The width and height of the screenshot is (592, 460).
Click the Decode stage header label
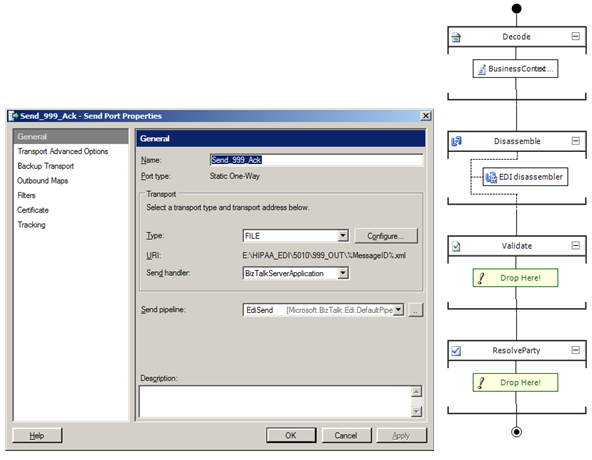click(x=516, y=37)
